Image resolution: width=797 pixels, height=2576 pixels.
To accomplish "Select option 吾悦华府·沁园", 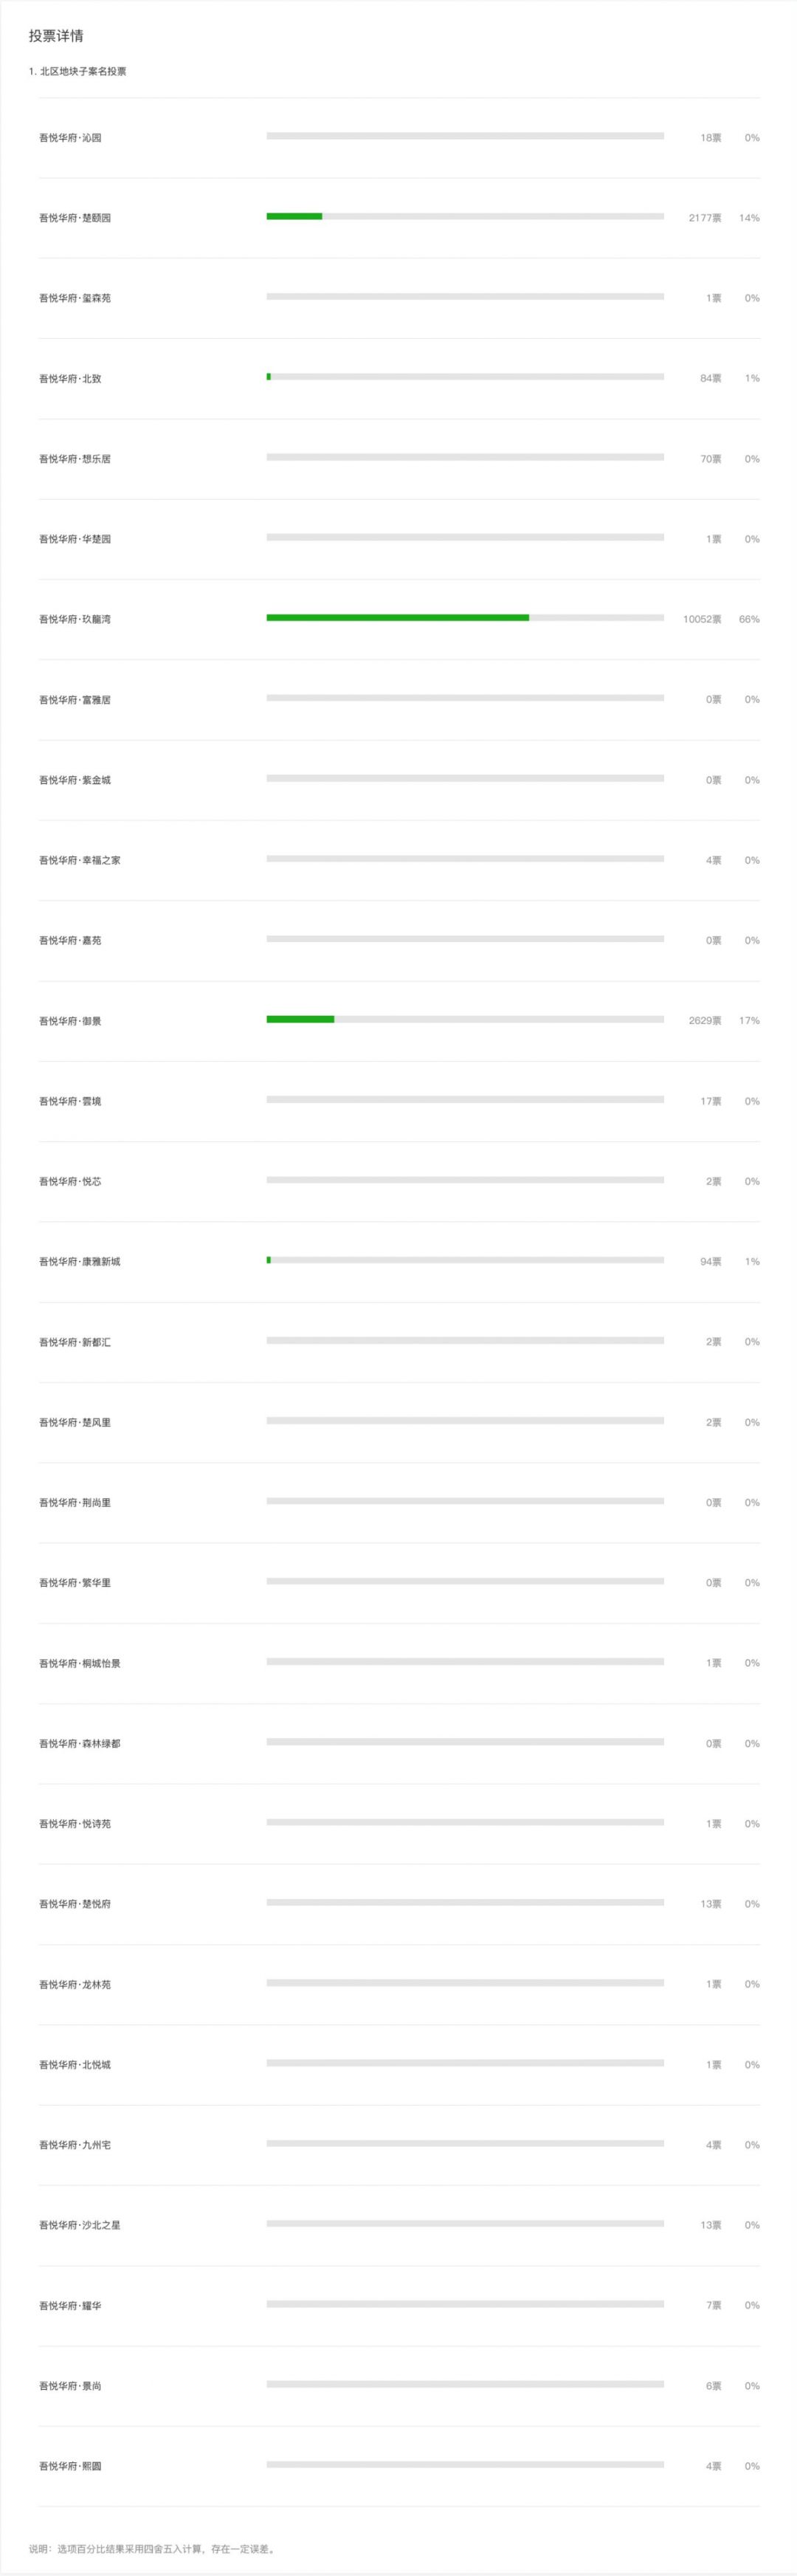I will (x=70, y=138).
